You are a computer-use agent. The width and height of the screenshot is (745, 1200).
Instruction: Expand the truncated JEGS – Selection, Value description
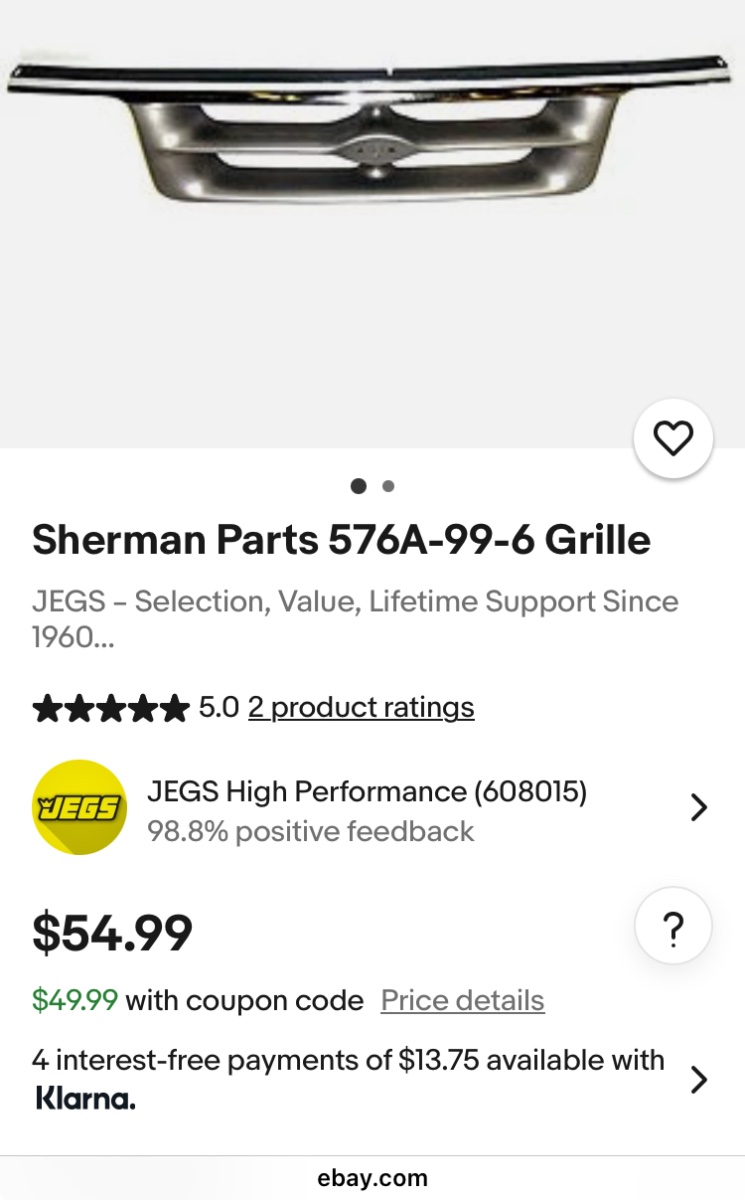[x=355, y=619]
